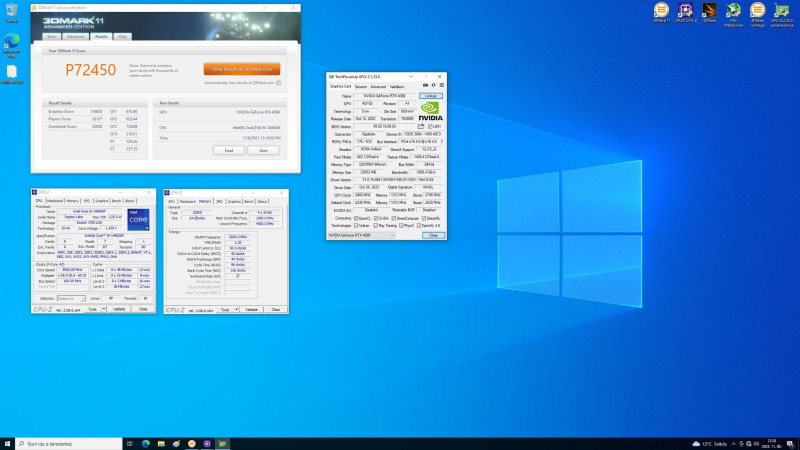Click View Result at 3DMark.com button
This screenshot has height=450, width=800.
click(x=242, y=69)
